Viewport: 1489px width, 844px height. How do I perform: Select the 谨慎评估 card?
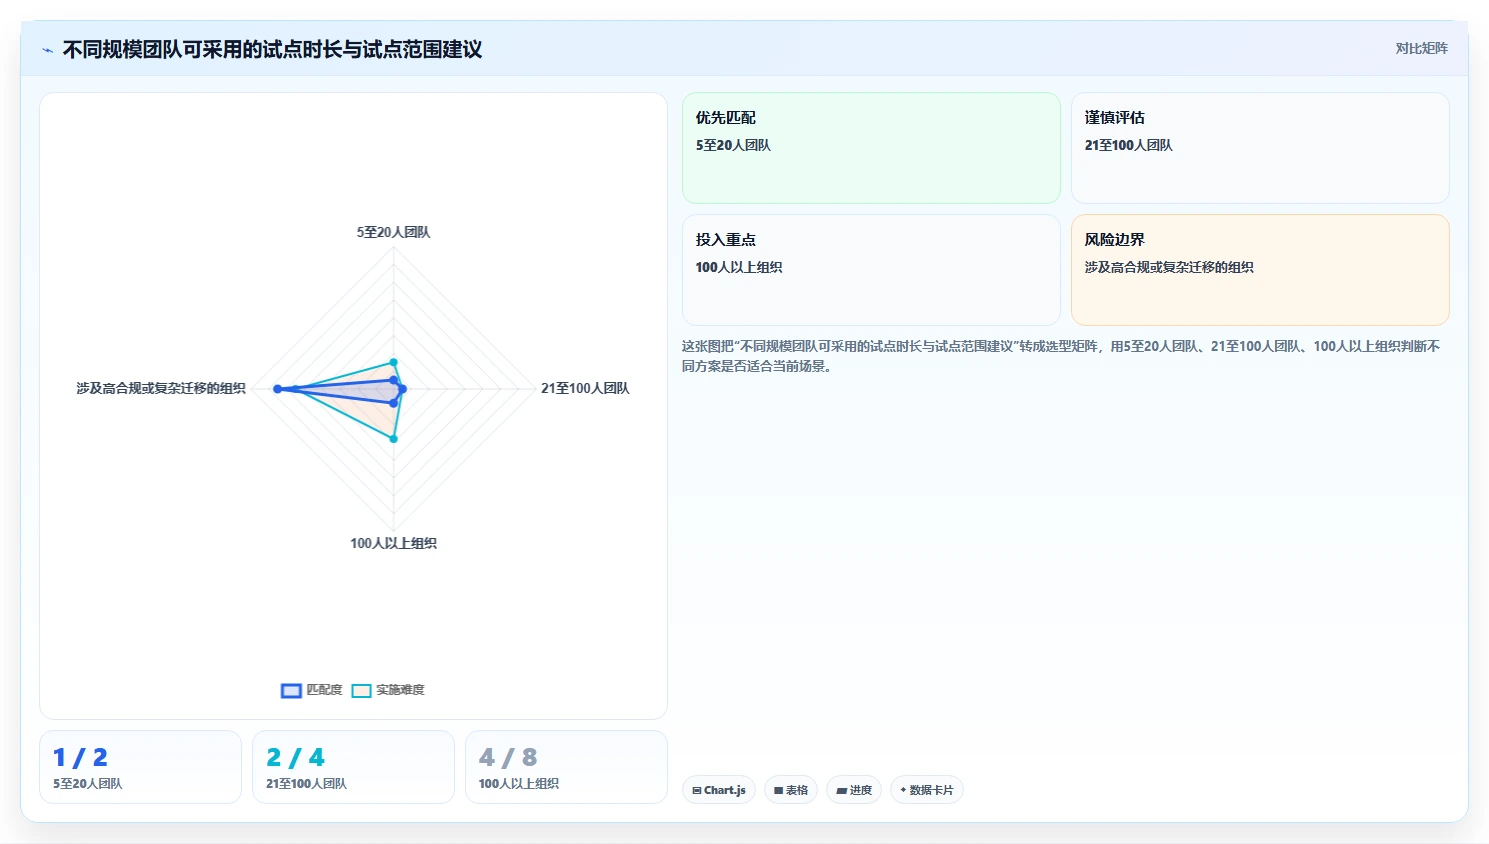(1260, 148)
